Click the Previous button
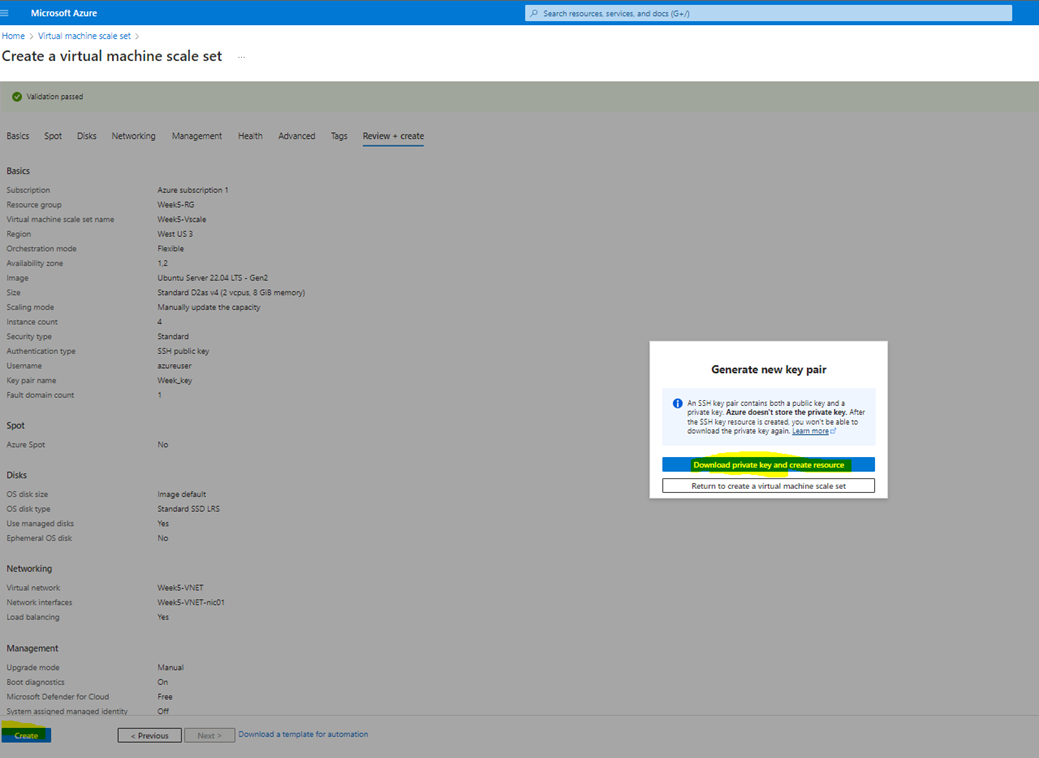 [149, 734]
